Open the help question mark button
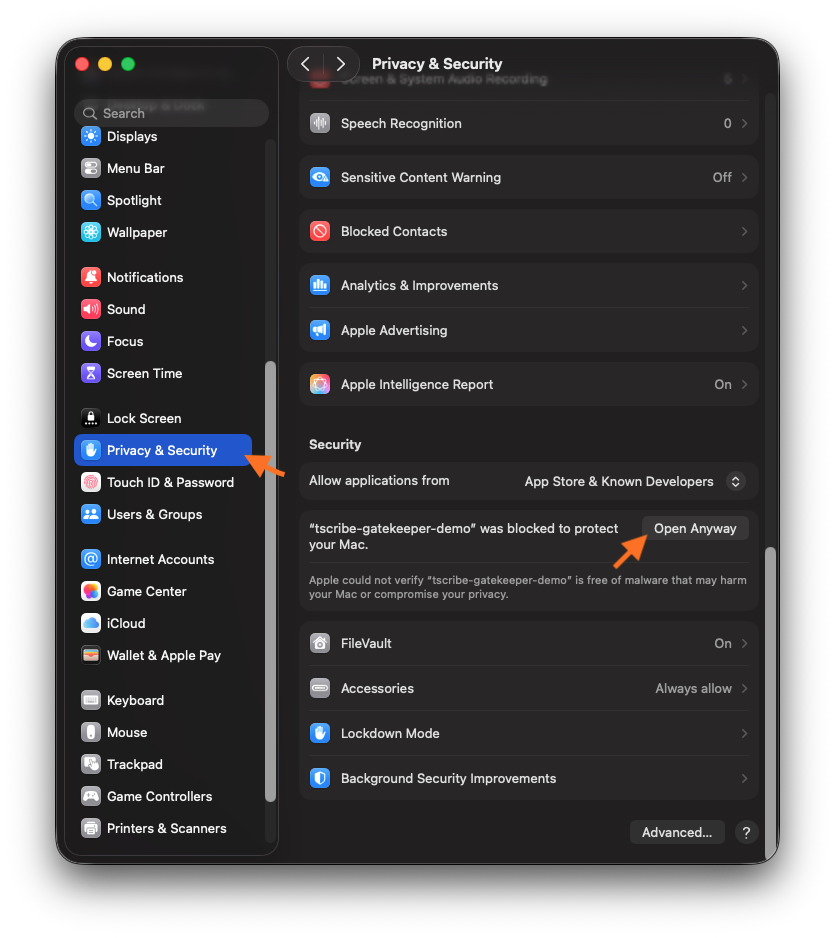This screenshot has height=938, width=835. pyautogui.click(x=746, y=832)
